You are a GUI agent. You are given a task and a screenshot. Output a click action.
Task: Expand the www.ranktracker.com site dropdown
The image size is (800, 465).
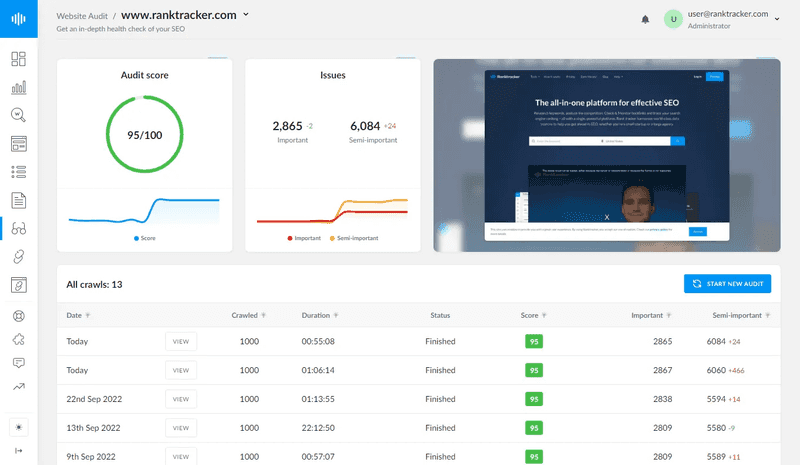(x=246, y=15)
